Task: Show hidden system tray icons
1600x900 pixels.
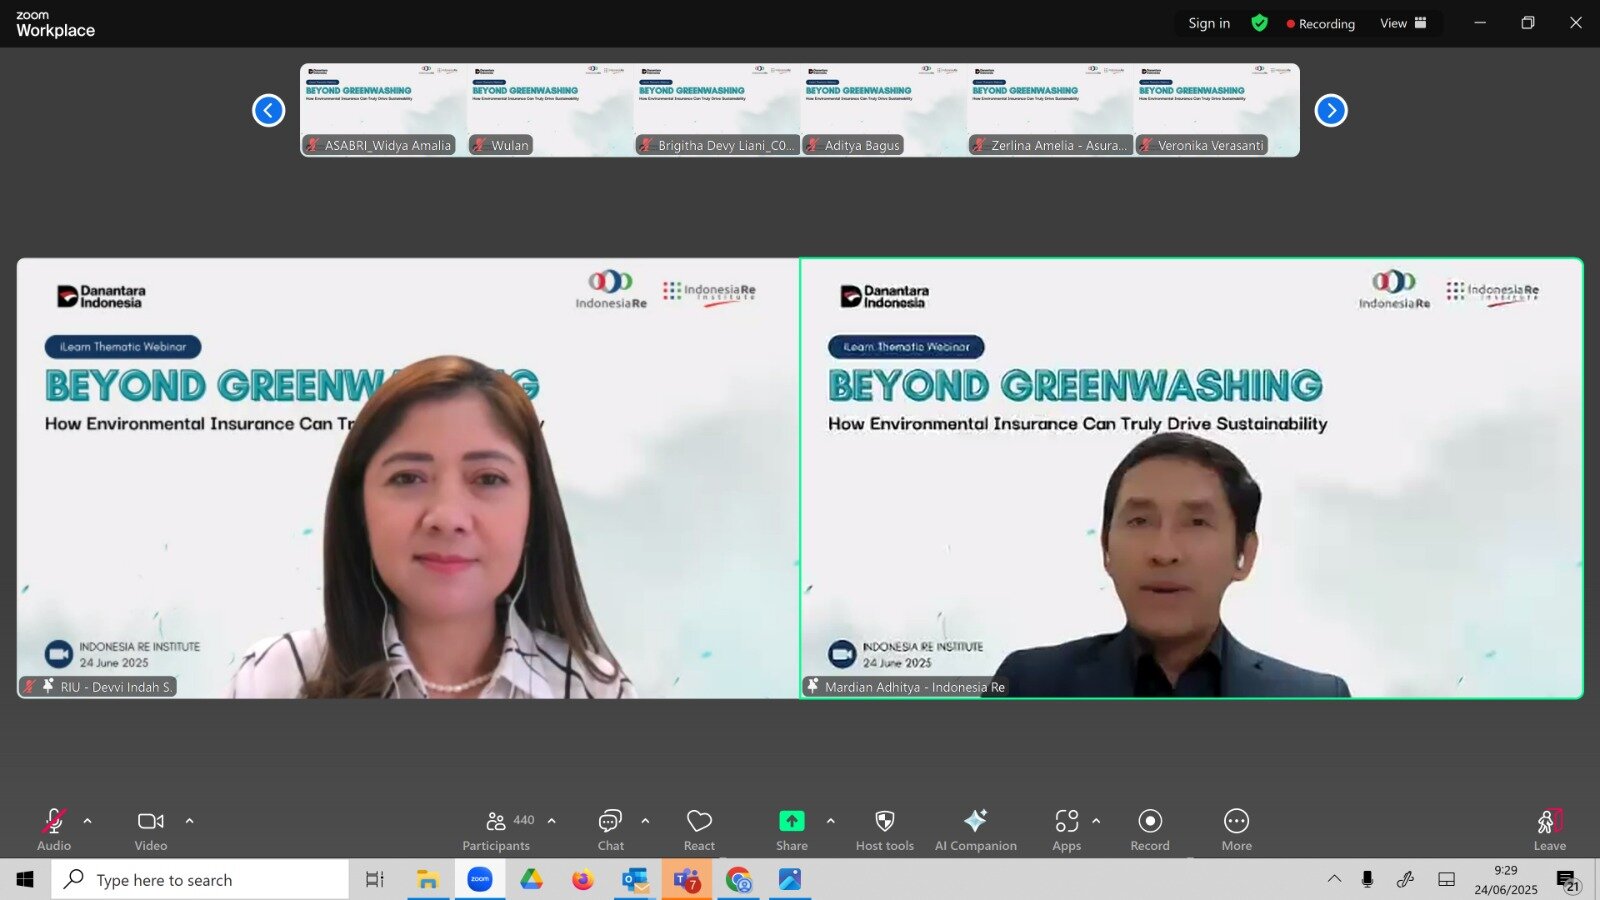Action: click(1334, 879)
